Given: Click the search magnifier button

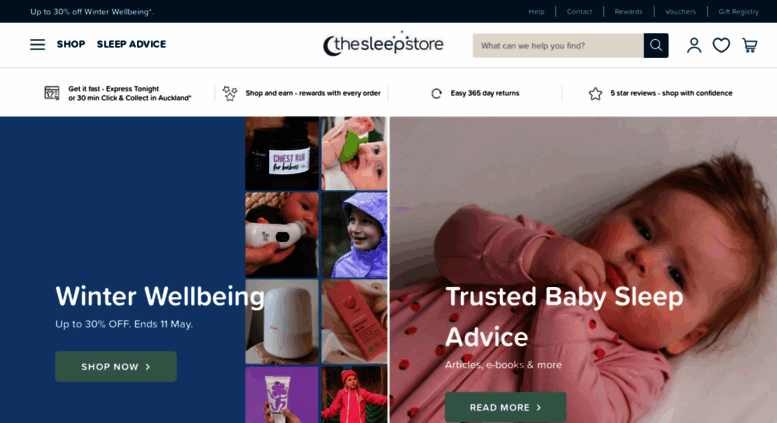Looking at the screenshot, I should click(656, 46).
